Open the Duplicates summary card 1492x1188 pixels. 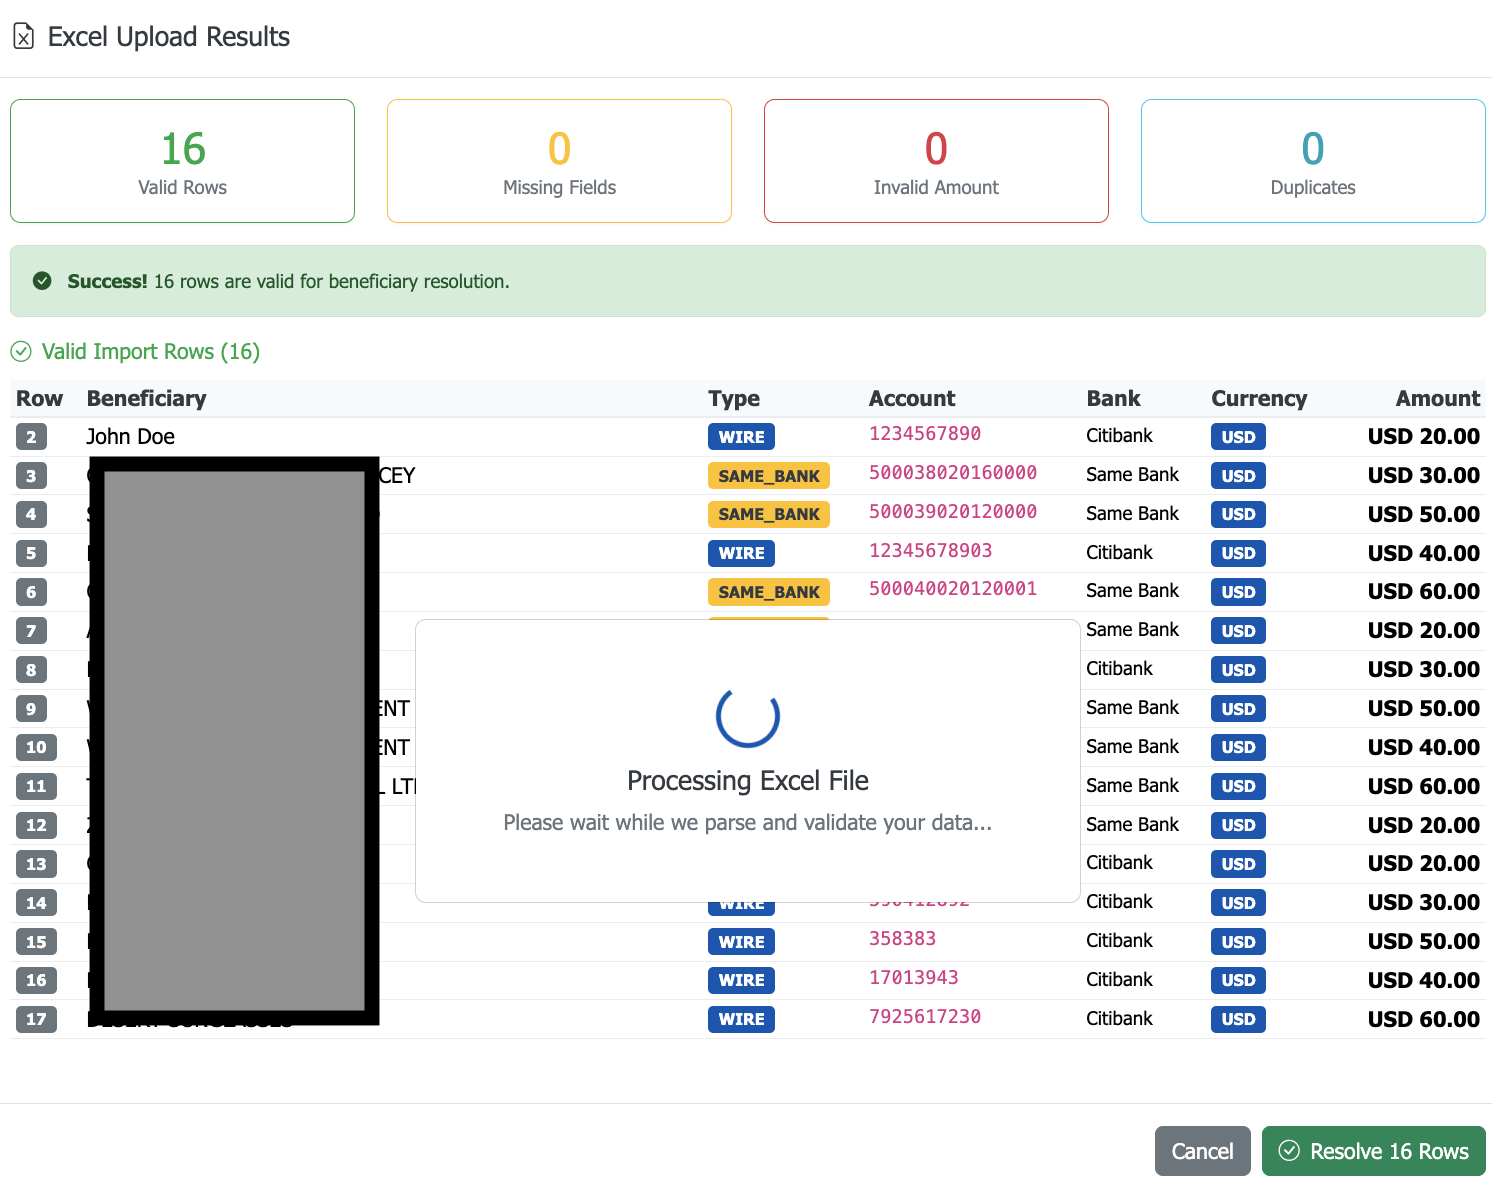(x=1313, y=161)
